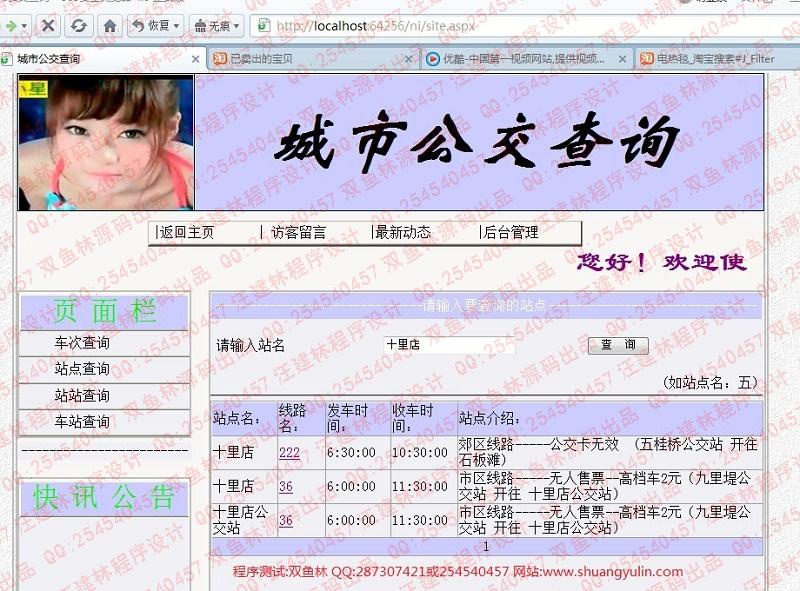The width and height of the screenshot is (800, 591).
Task: Expand the 恢复 dropdown arrow
Action: [177, 26]
